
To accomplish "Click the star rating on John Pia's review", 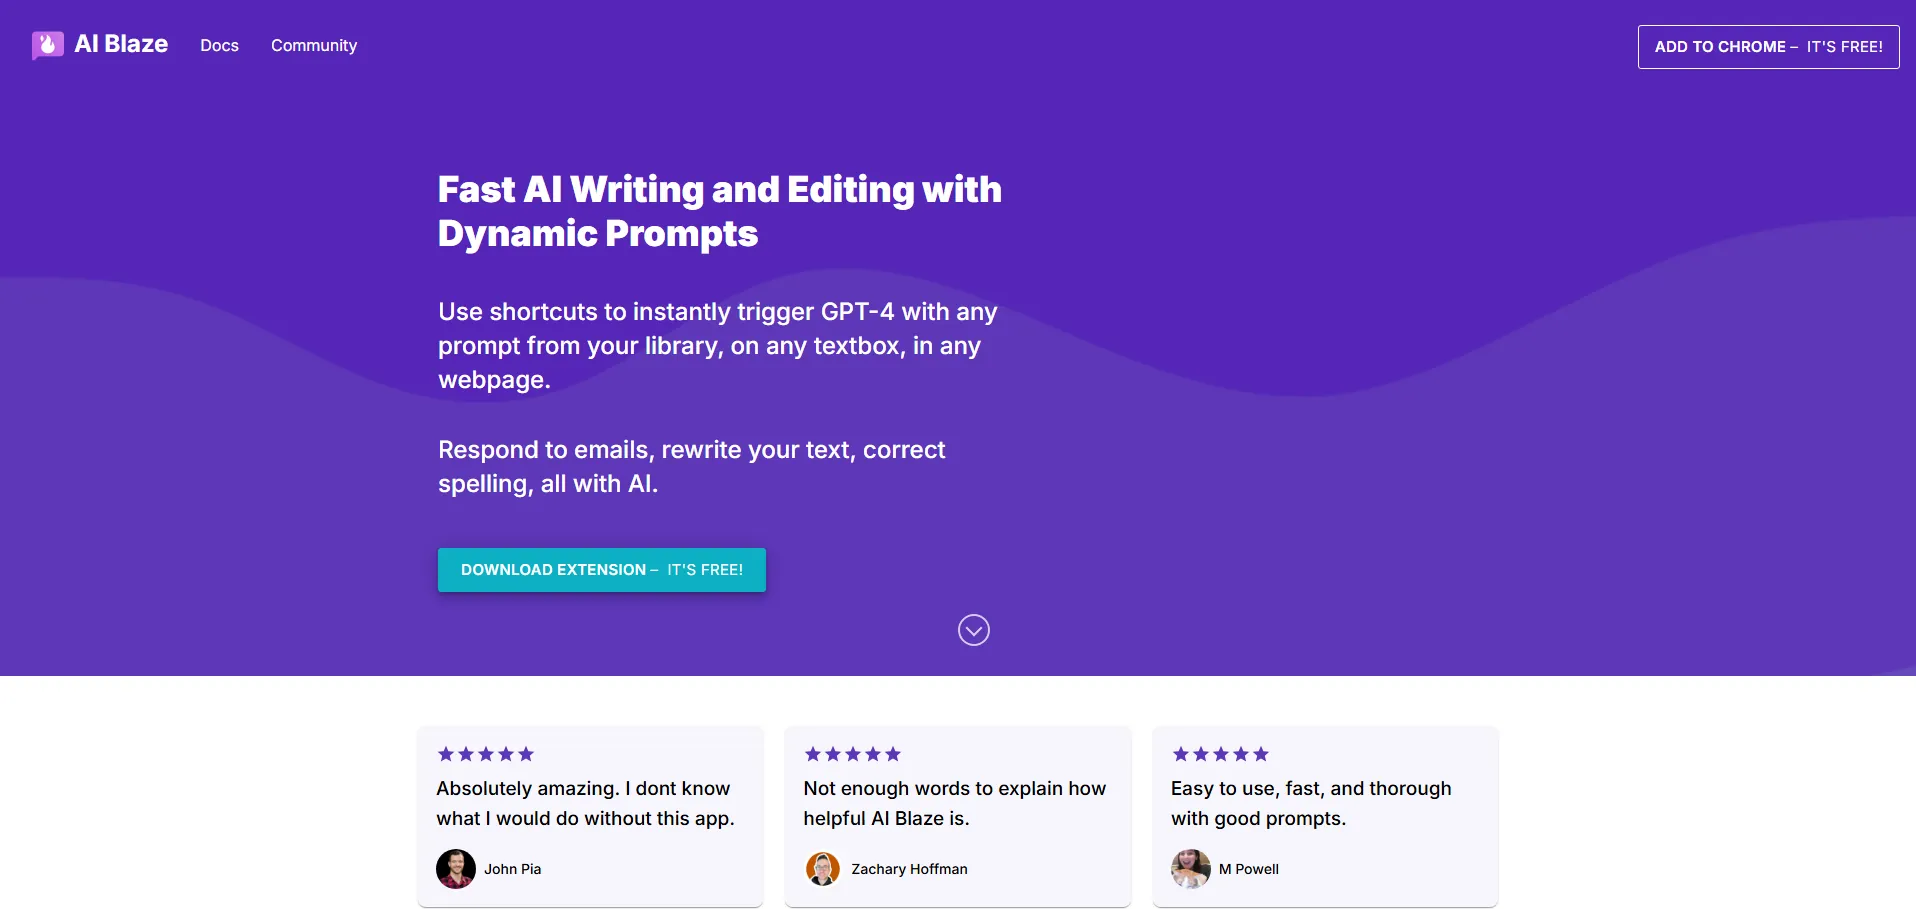I will (x=486, y=754).
